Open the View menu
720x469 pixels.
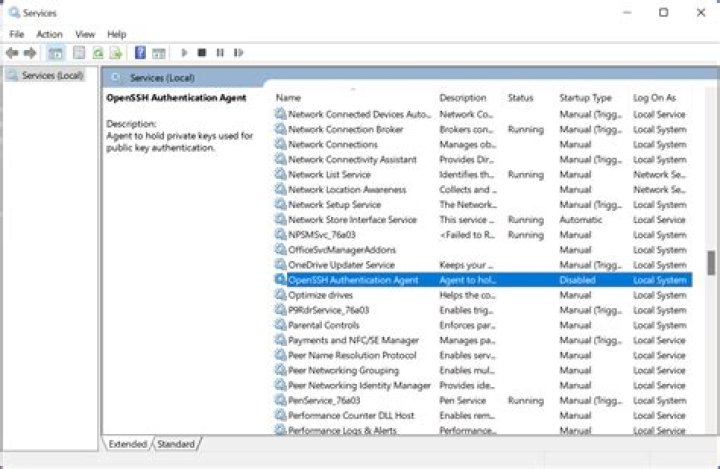tap(85, 34)
